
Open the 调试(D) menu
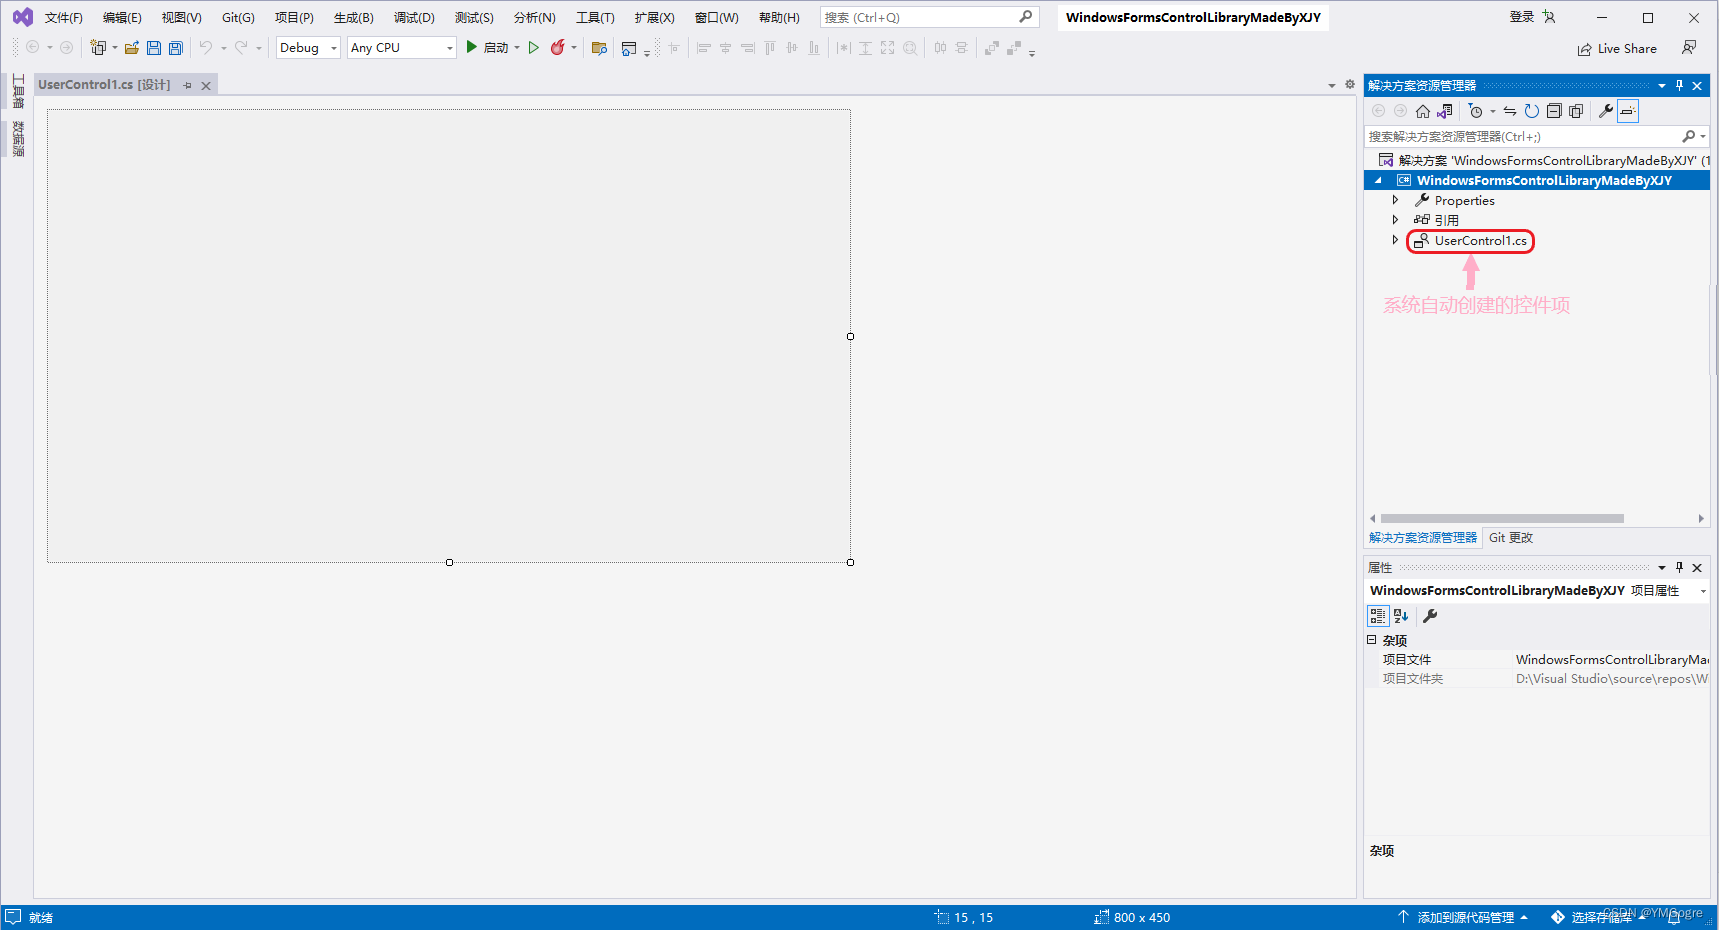[414, 18]
